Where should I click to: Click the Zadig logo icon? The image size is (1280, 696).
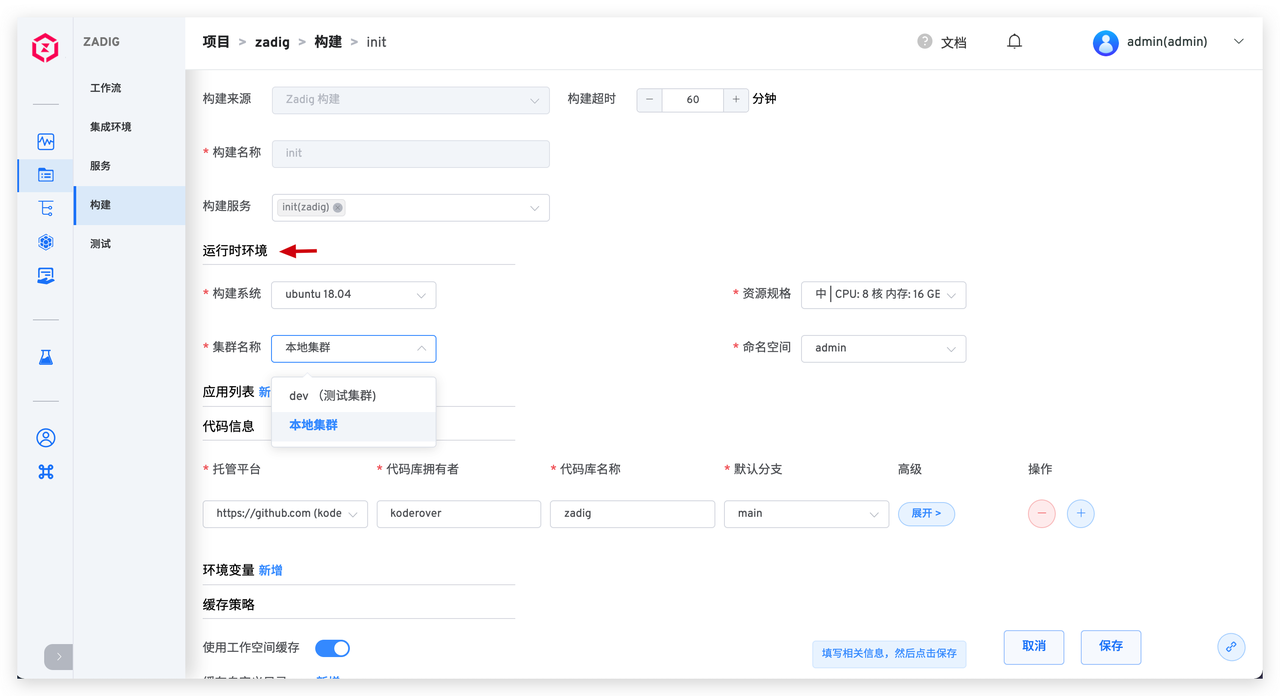[x=45, y=47]
